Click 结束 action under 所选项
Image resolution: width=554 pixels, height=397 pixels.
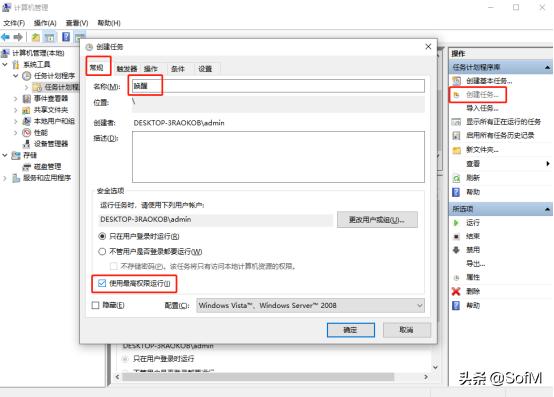(473, 236)
